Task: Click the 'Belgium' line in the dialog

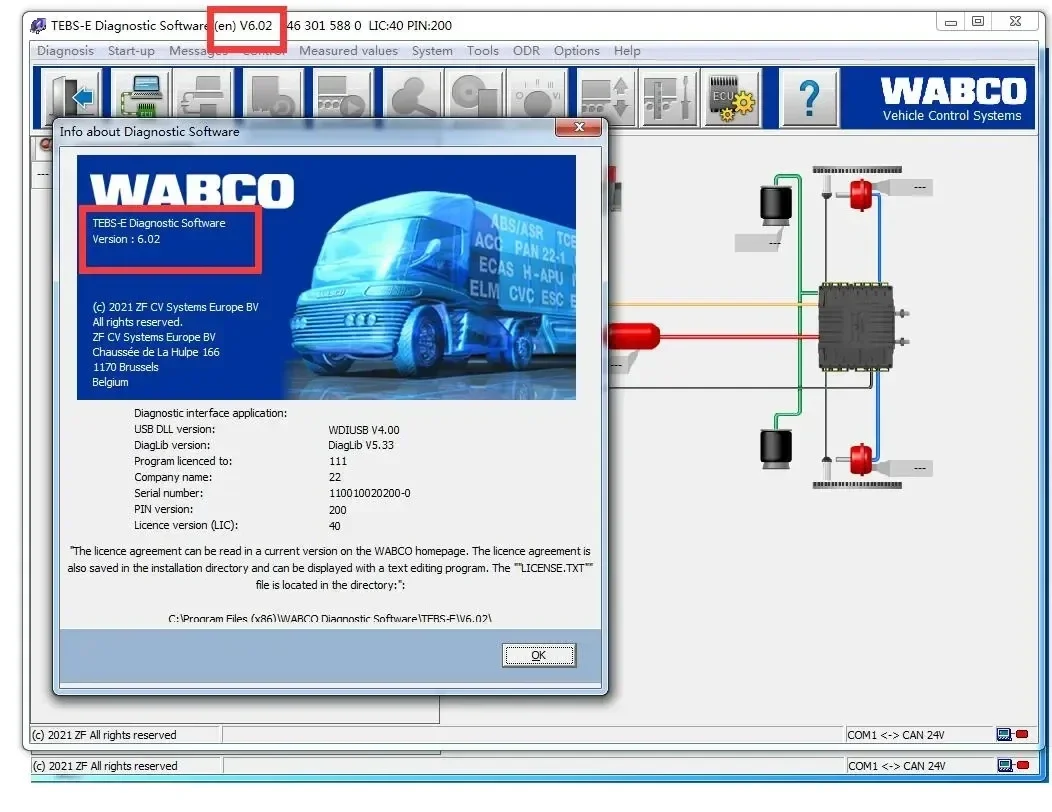Action: tap(110, 383)
